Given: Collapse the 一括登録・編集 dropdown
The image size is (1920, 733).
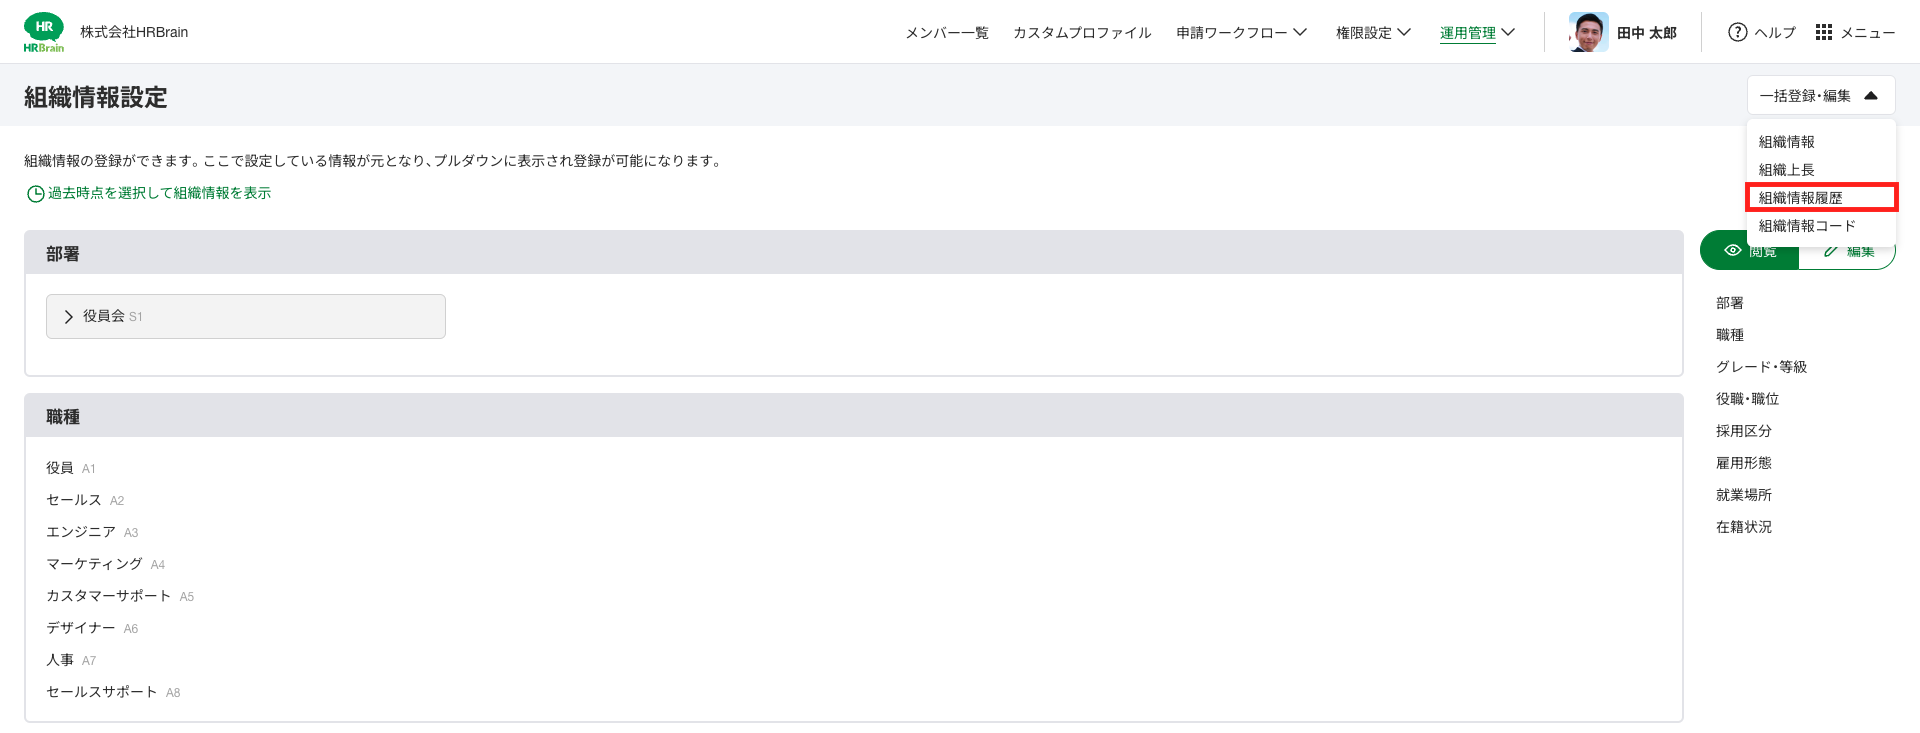Looking at the screenshot, I should click(1821, 96).
